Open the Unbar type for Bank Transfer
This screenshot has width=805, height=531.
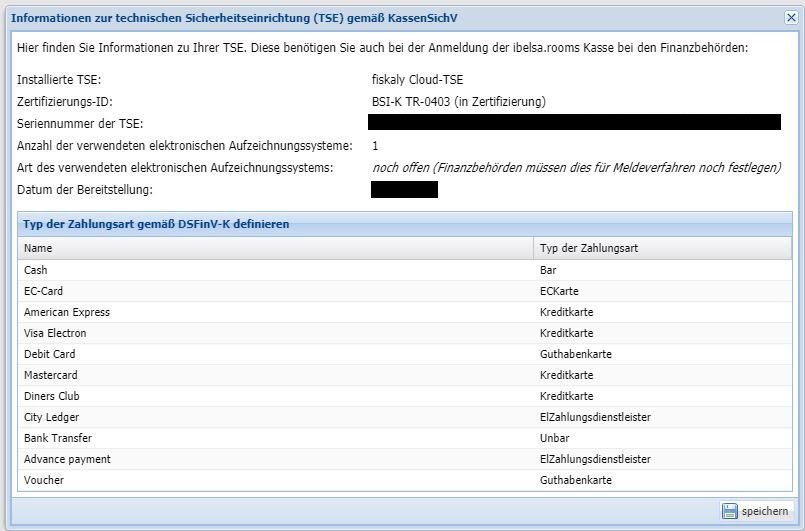click(x=554, y=438)
